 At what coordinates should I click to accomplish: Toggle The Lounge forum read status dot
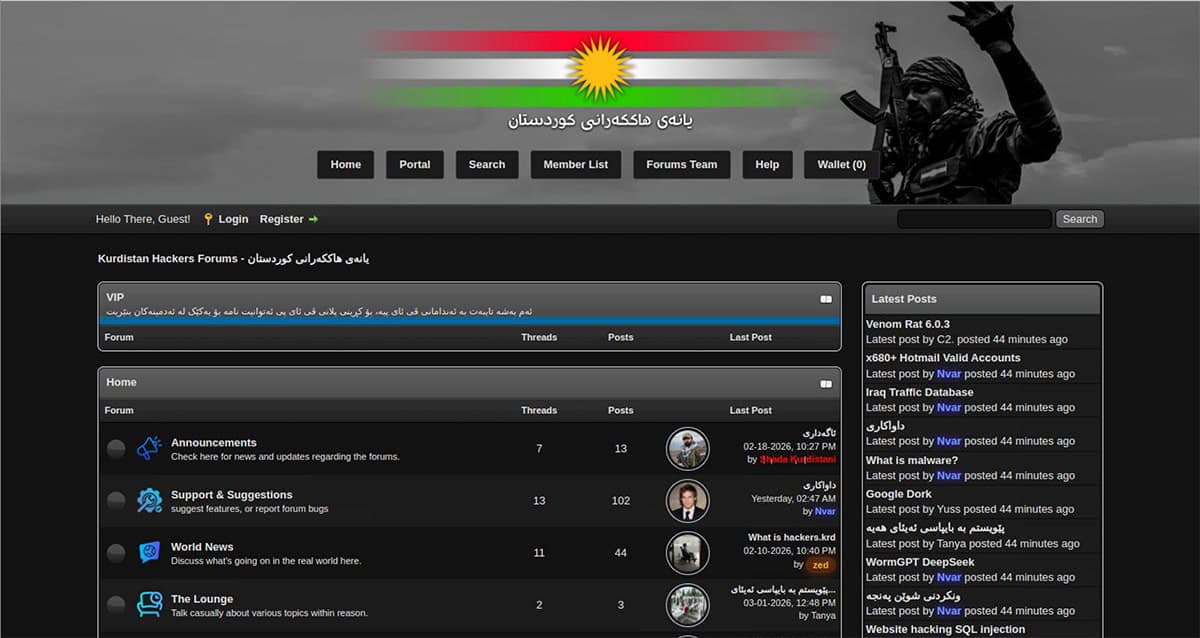tap(116, 604)
